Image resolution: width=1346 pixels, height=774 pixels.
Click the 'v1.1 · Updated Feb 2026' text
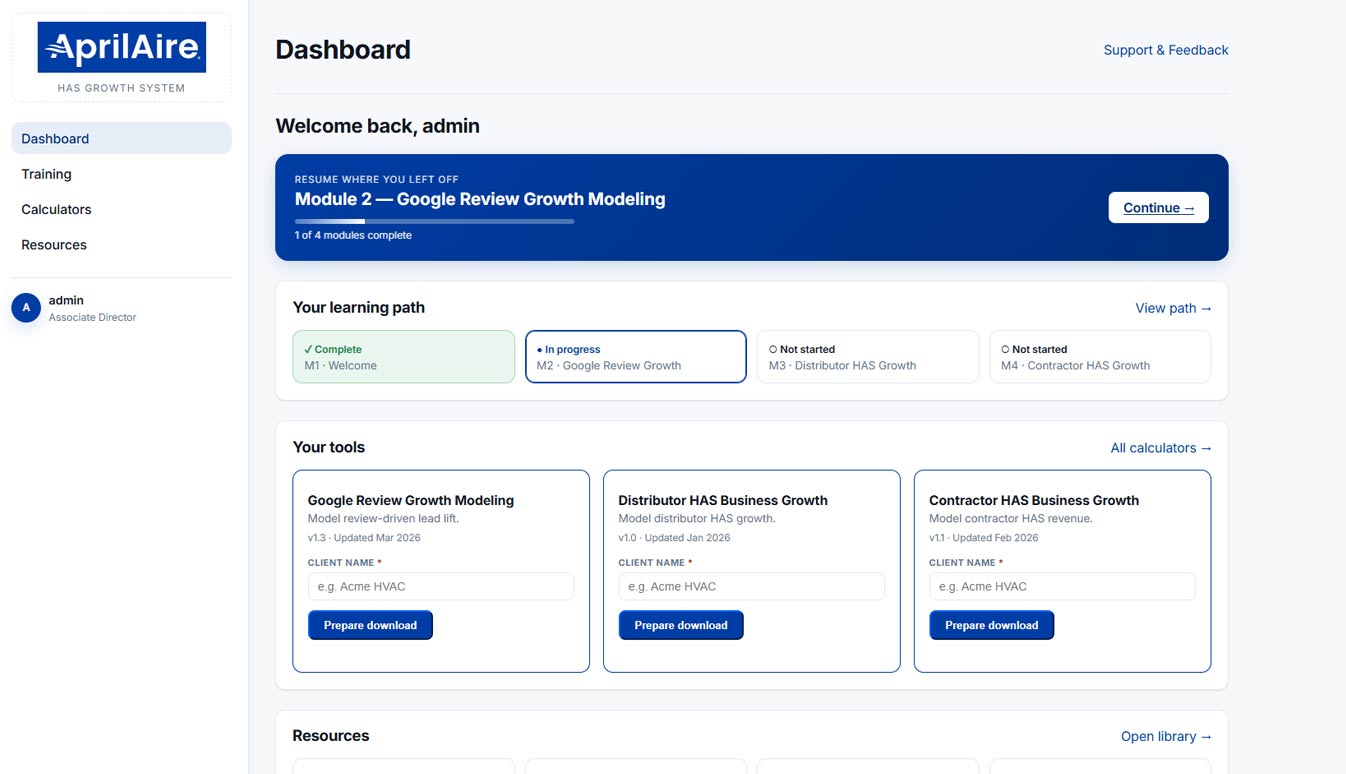[984, 538]
